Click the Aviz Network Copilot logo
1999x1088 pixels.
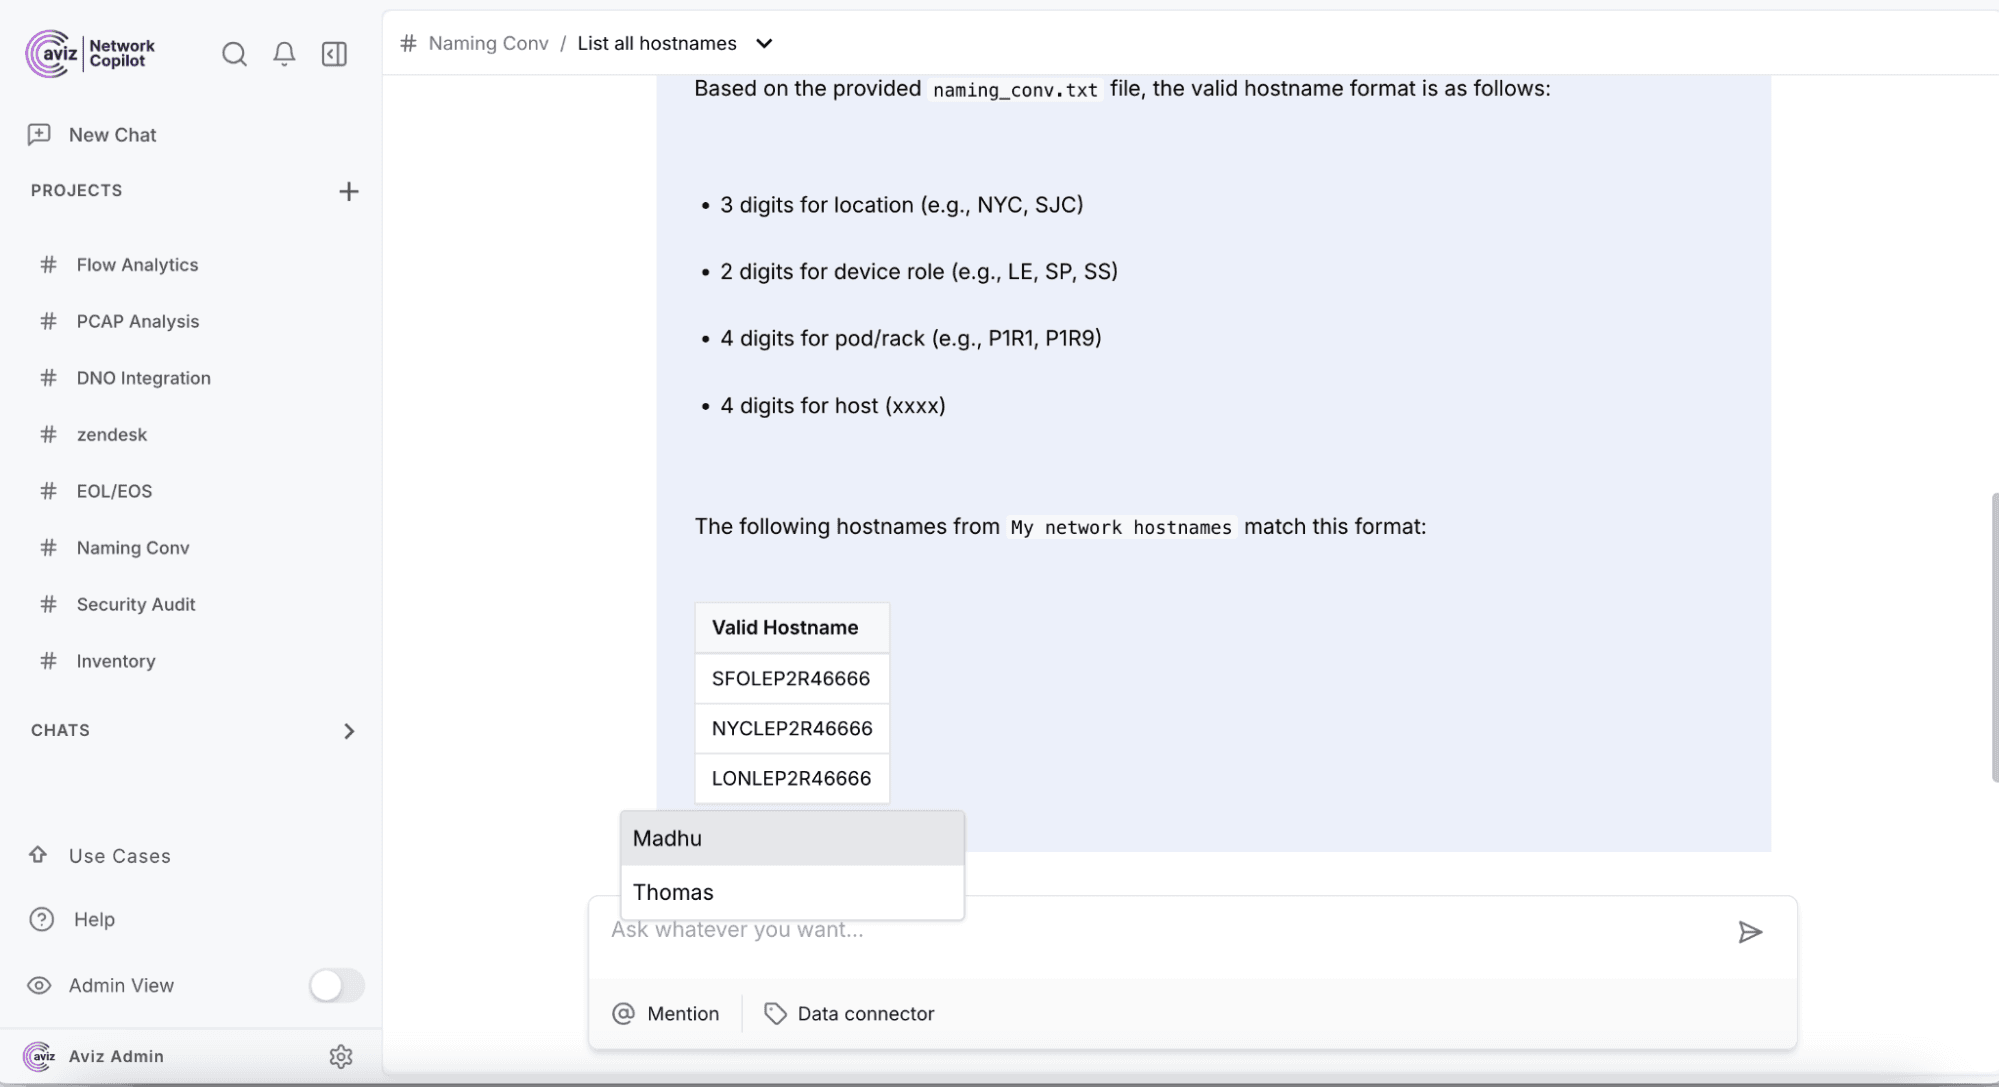[89, 53]
